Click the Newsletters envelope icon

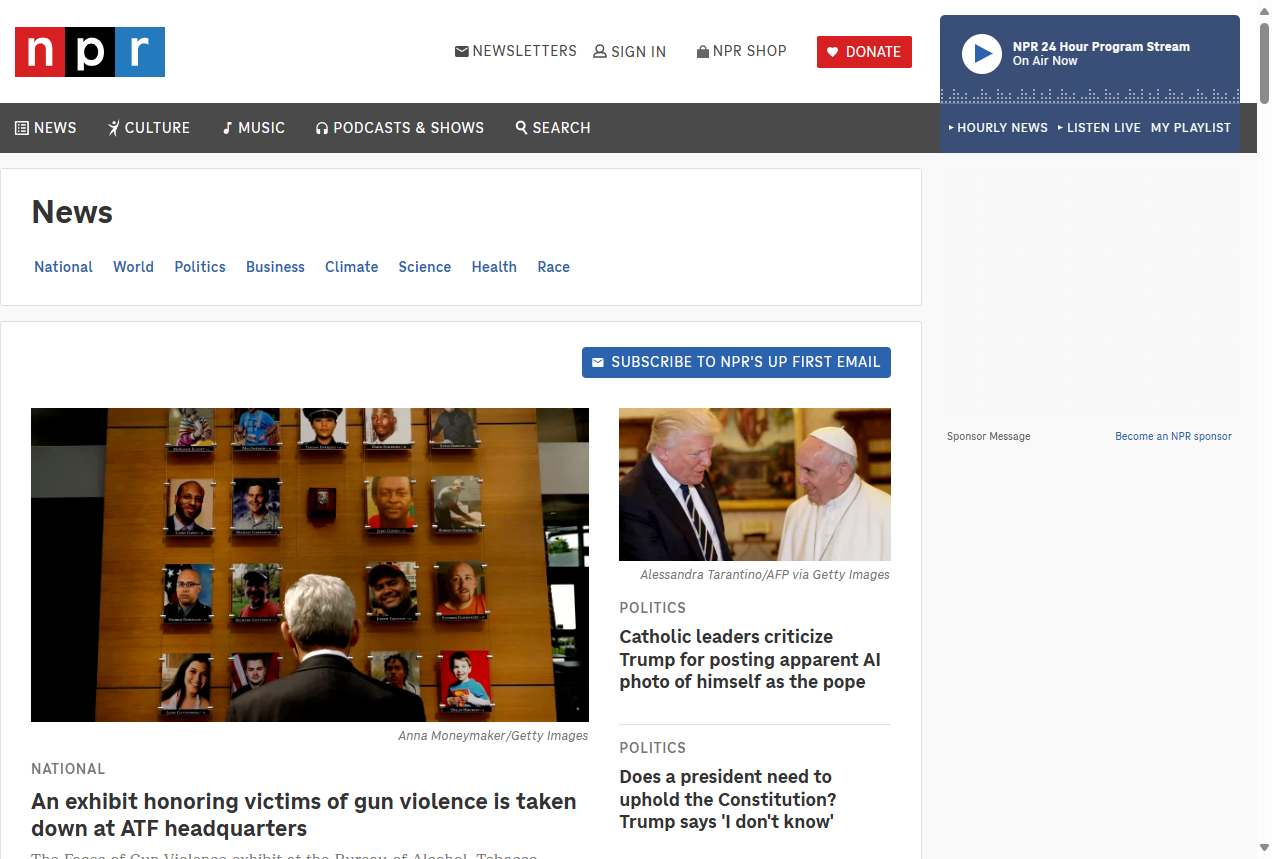[x=461, y=51]
